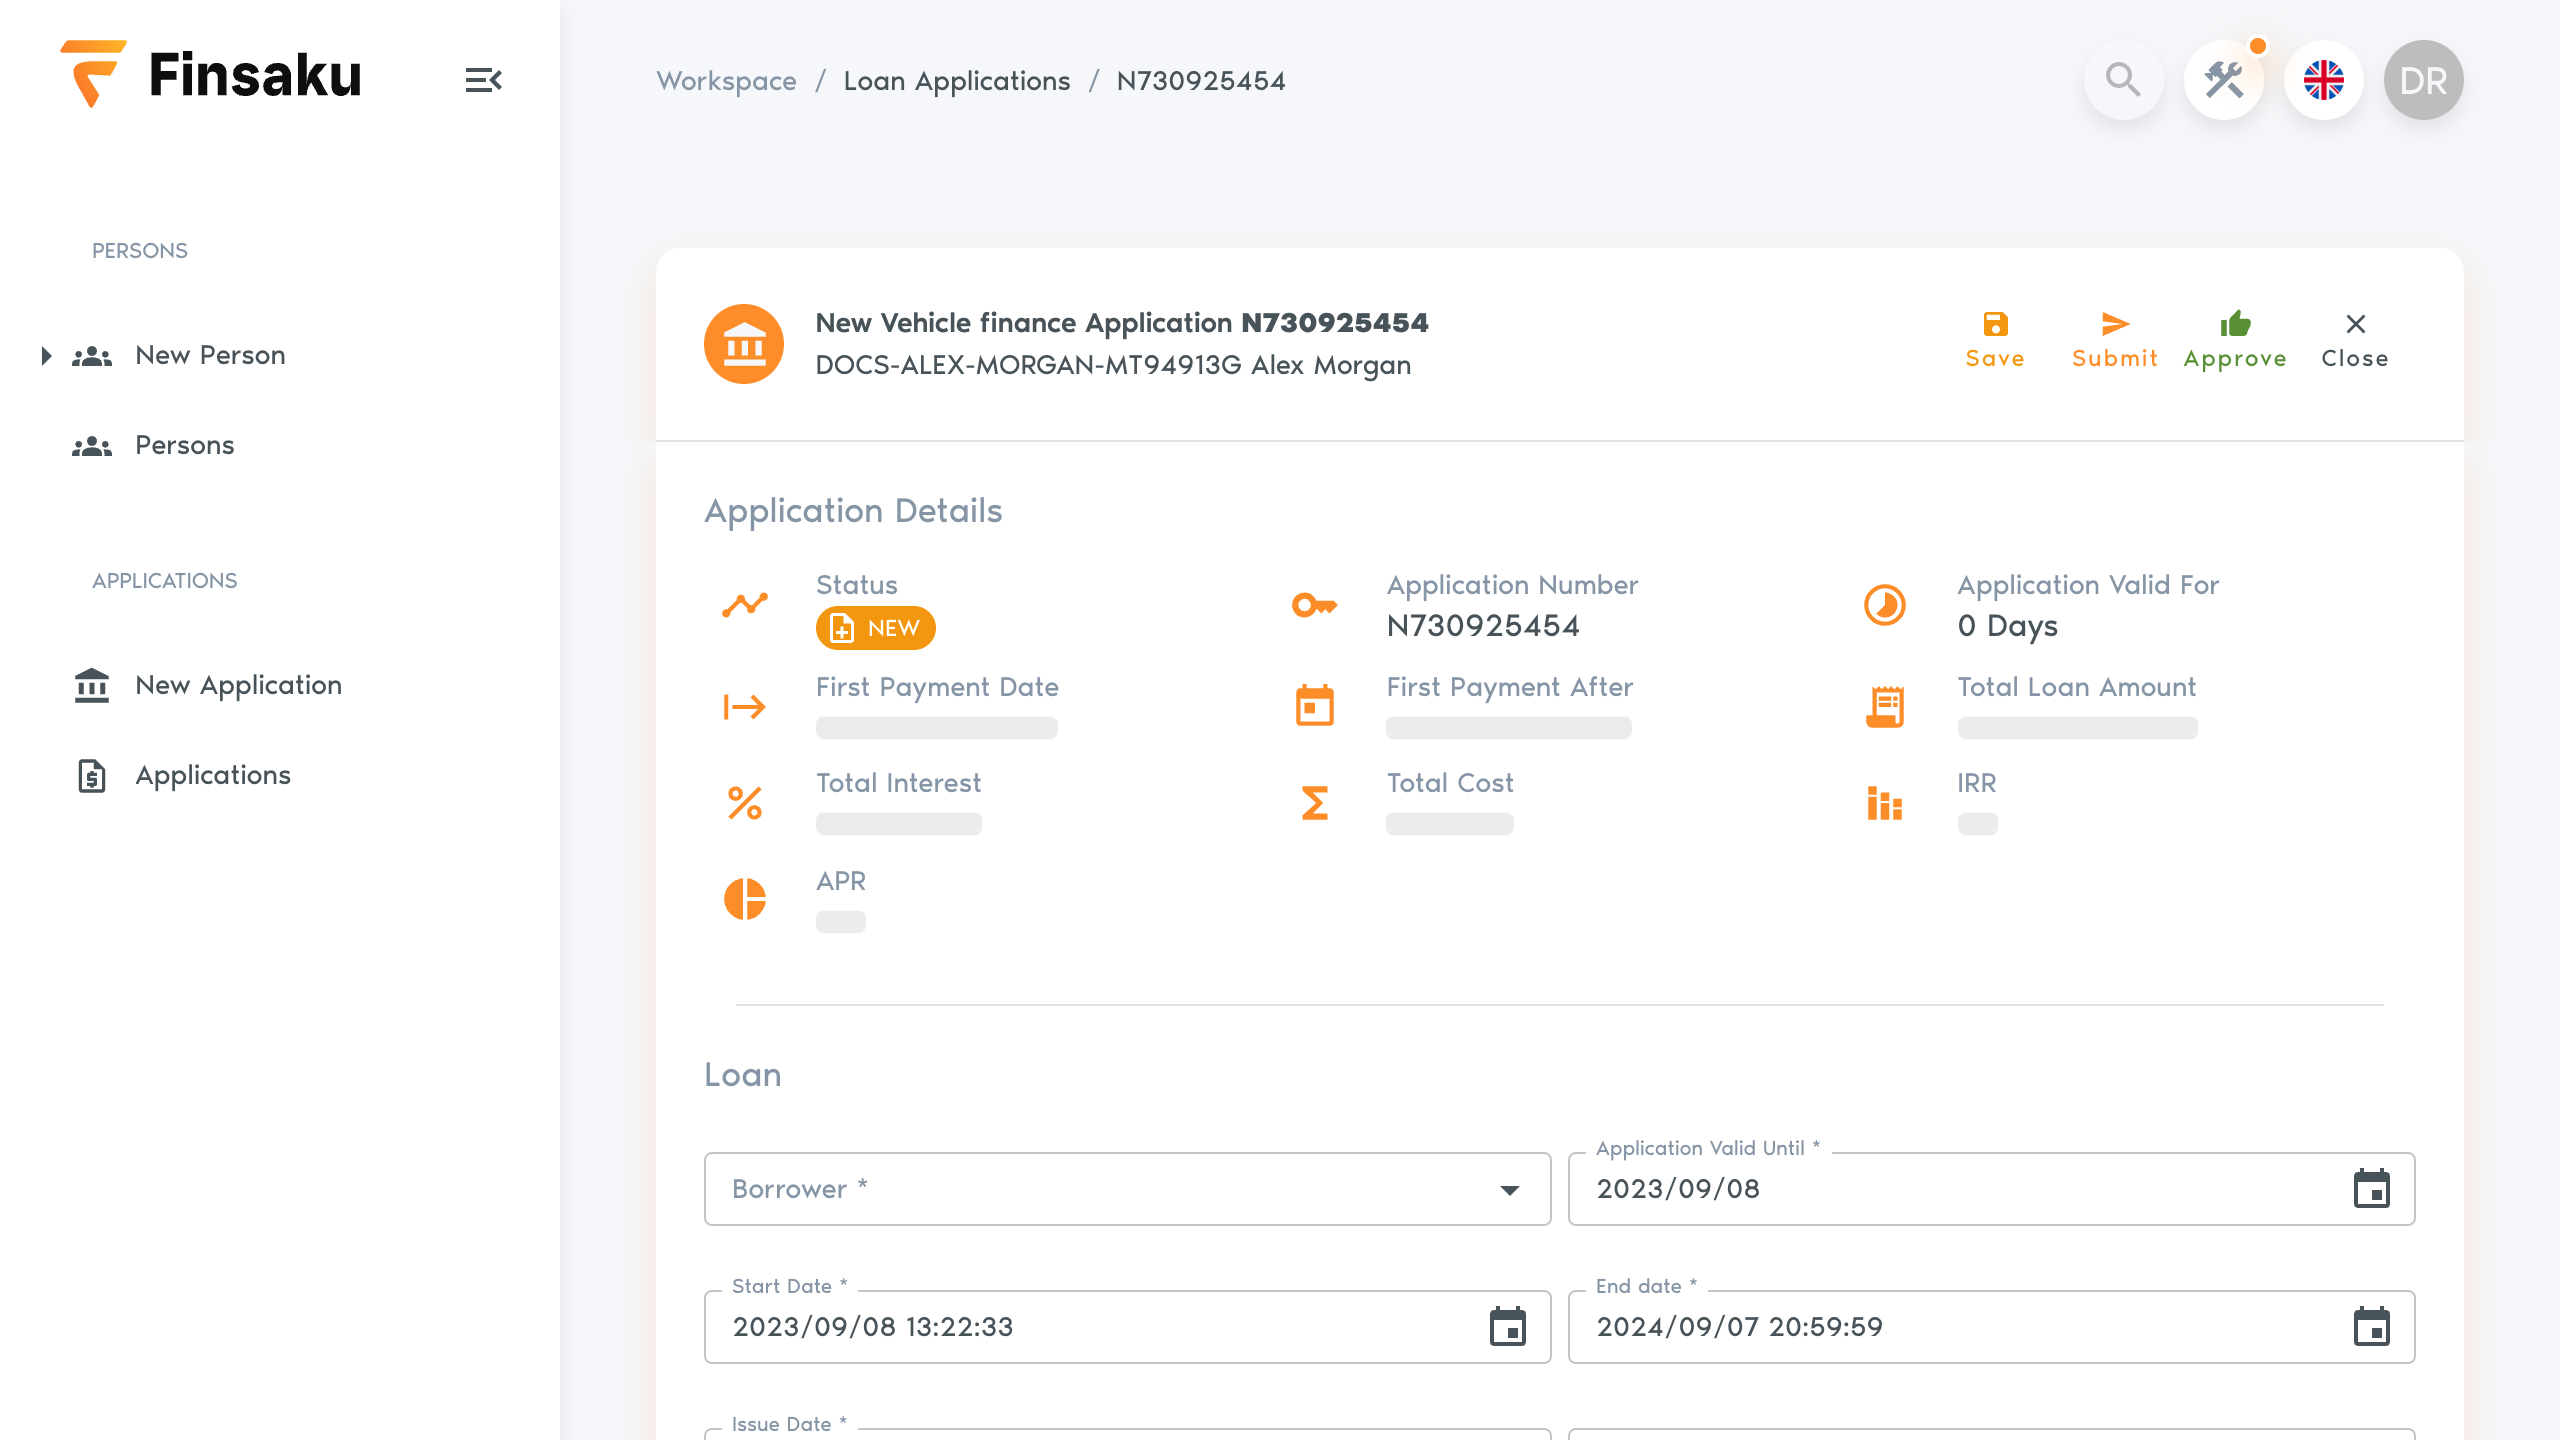Image resolution: width=2560 pixels, height=1440 pixels.
Task: Click N730925454 breadcrumb
Action: point(1201,81)
